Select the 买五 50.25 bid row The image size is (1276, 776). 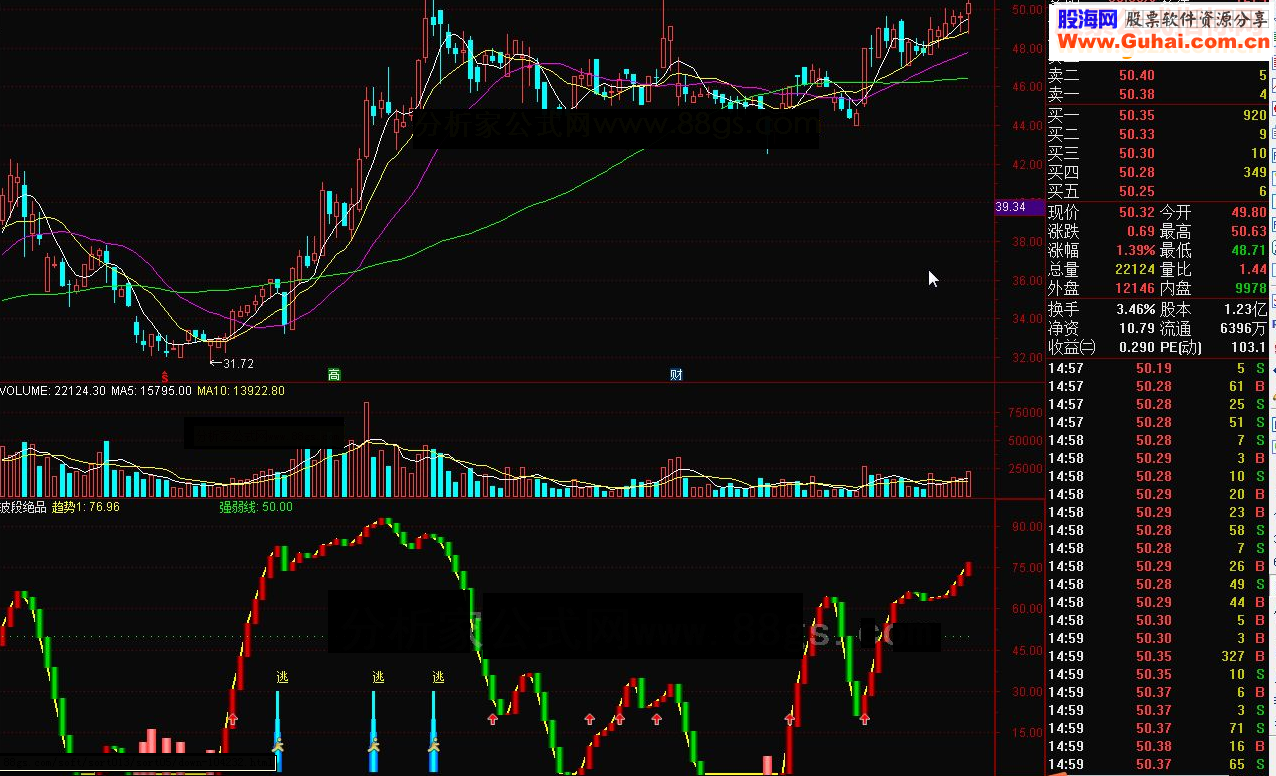[1157, 191]
